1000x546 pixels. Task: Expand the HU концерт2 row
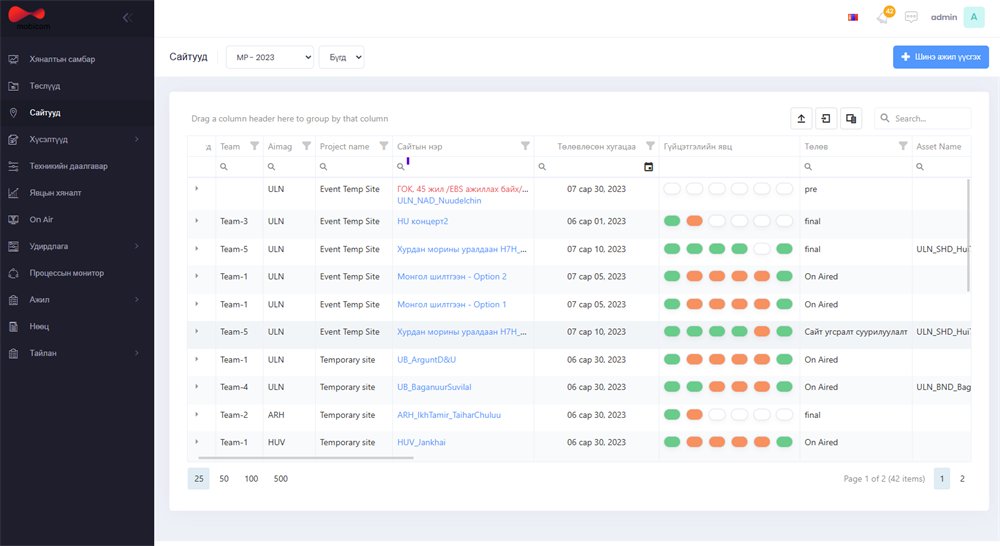[196, 221]
